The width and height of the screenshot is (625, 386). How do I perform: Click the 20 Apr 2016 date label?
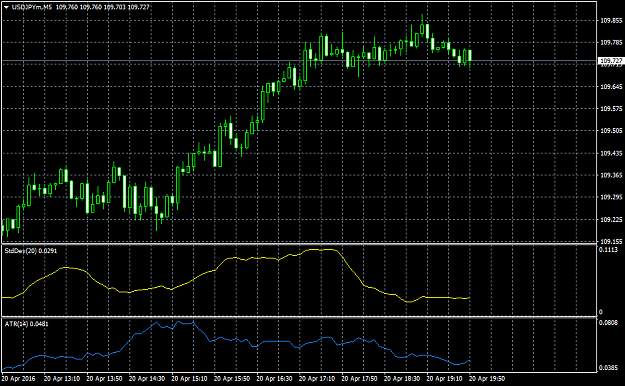coord(18,378)
